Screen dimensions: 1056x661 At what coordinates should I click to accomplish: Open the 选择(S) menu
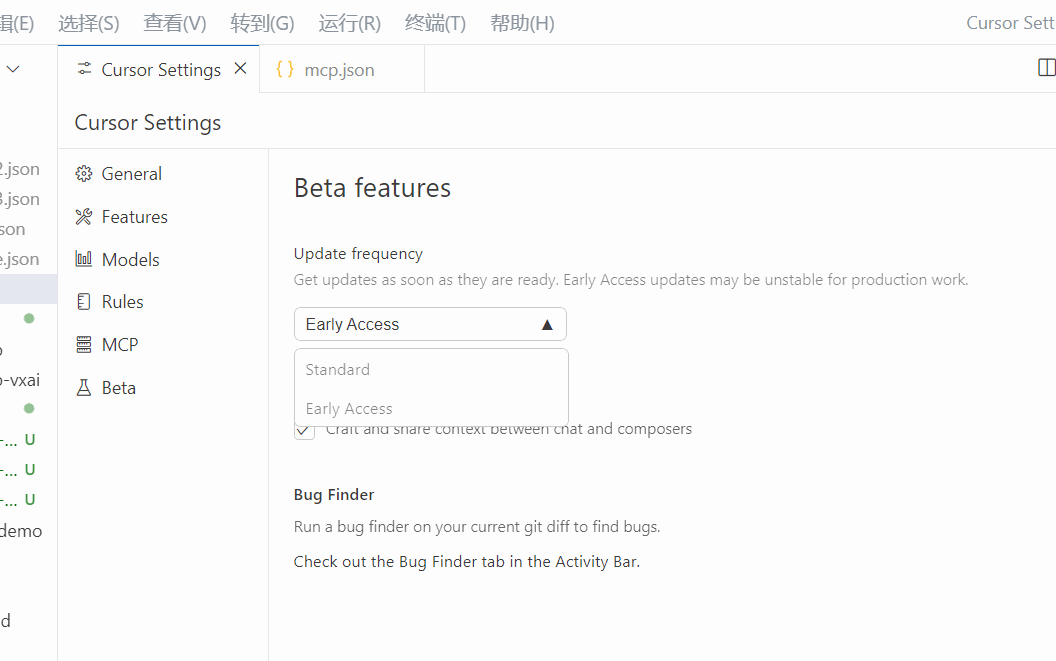pos(89,23)
